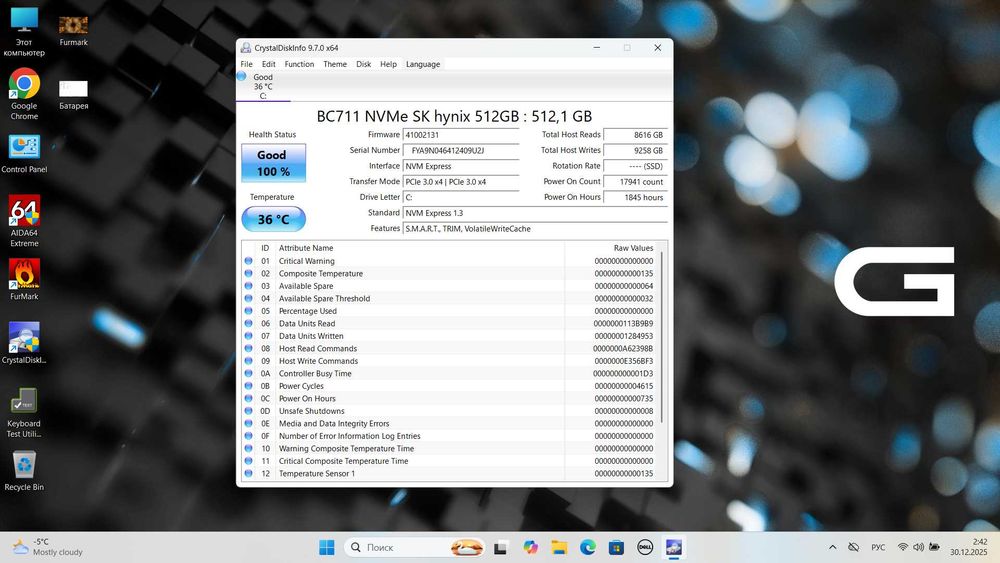Open Control Panel desktop icon

24,154
